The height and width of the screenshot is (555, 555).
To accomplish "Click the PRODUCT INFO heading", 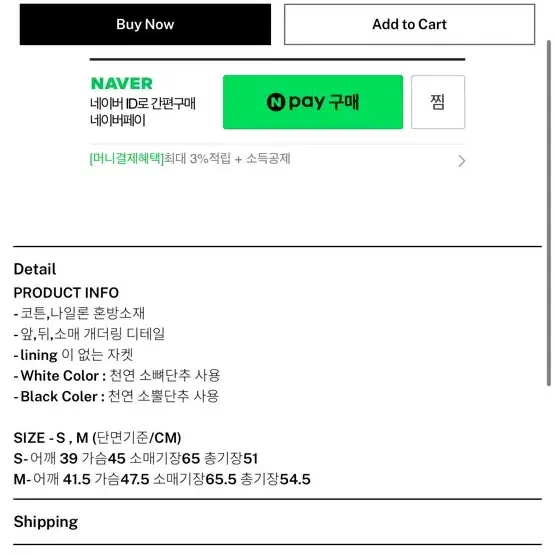I will pyautogui.click(x=66, y=293).
